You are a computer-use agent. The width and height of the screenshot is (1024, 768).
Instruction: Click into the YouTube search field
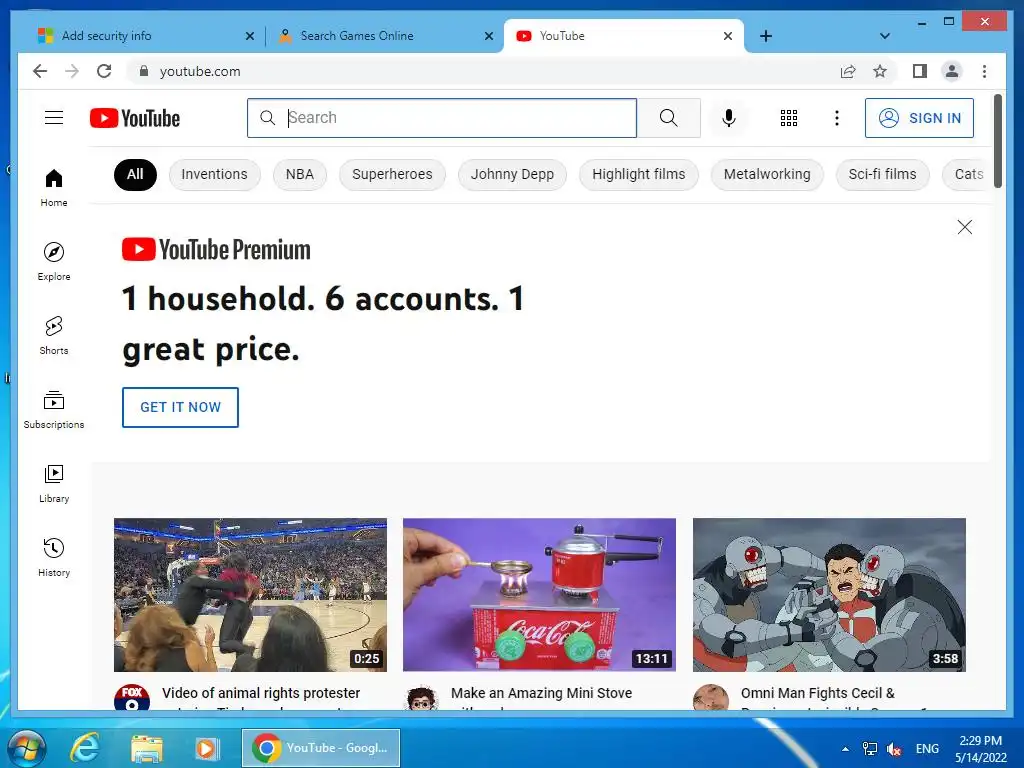coord(441,118)
